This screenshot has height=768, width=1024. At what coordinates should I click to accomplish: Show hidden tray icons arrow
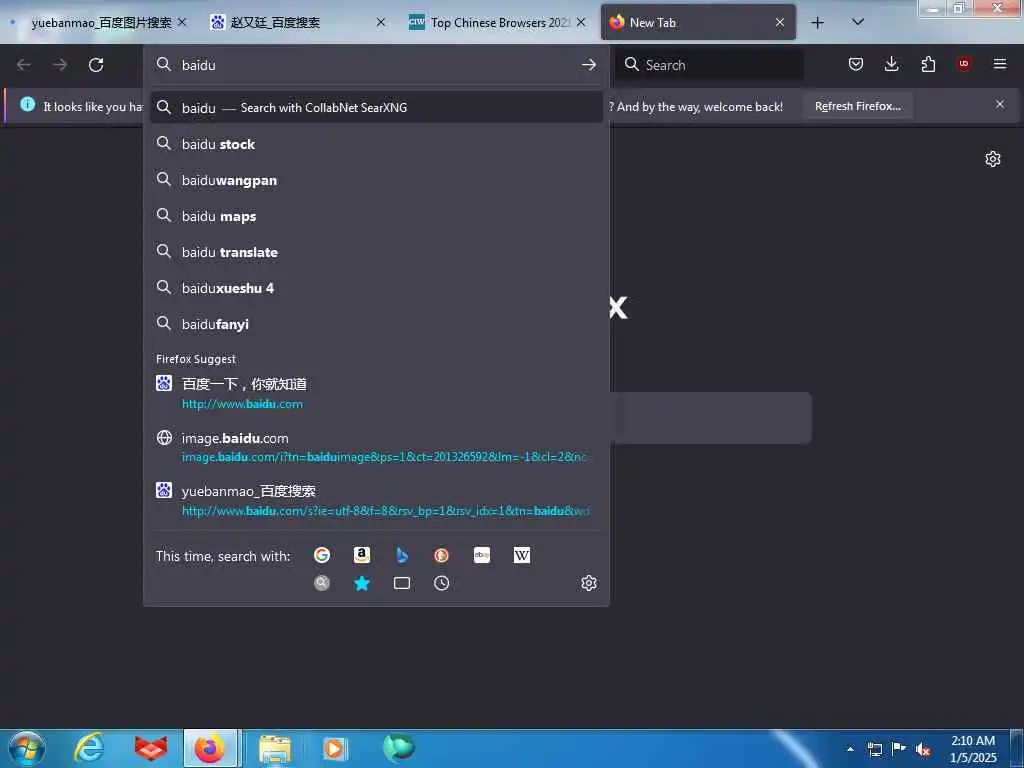850,749
